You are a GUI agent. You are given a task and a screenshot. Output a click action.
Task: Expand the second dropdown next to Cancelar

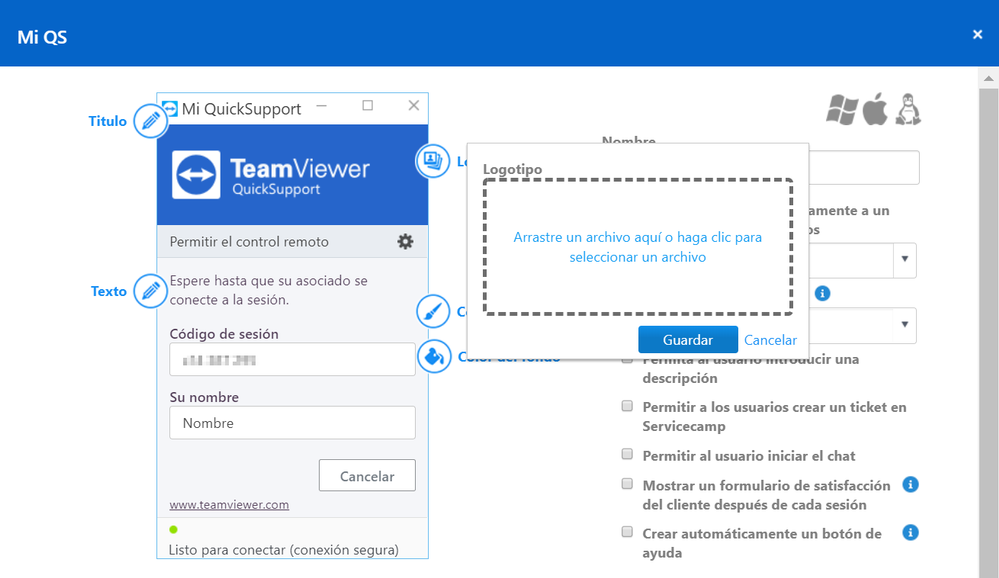coord(905,325)
